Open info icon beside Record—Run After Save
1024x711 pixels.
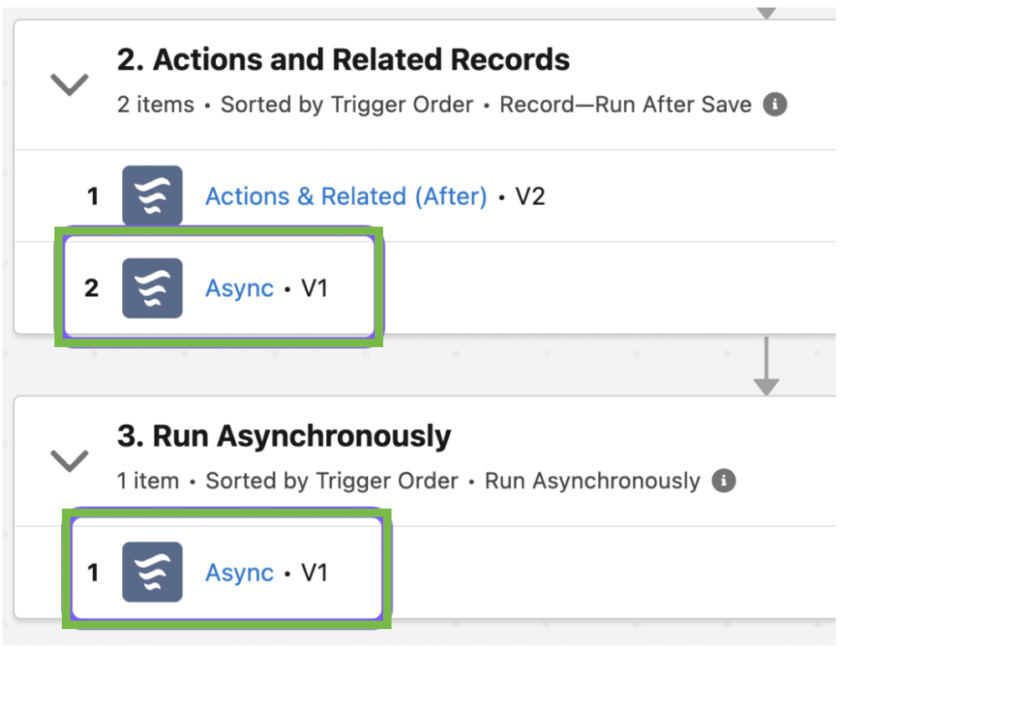[775, 104]
